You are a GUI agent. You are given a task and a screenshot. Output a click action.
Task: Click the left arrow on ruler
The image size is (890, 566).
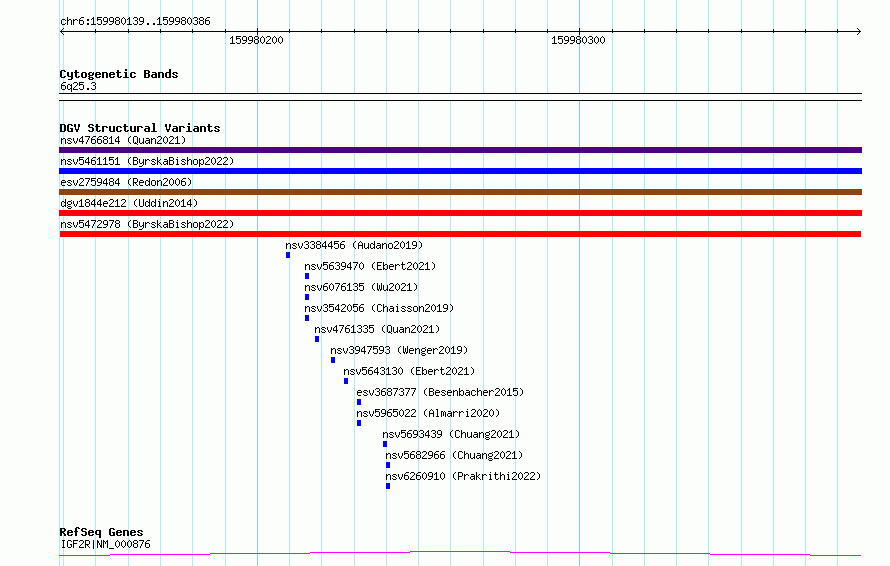(62, 32)
